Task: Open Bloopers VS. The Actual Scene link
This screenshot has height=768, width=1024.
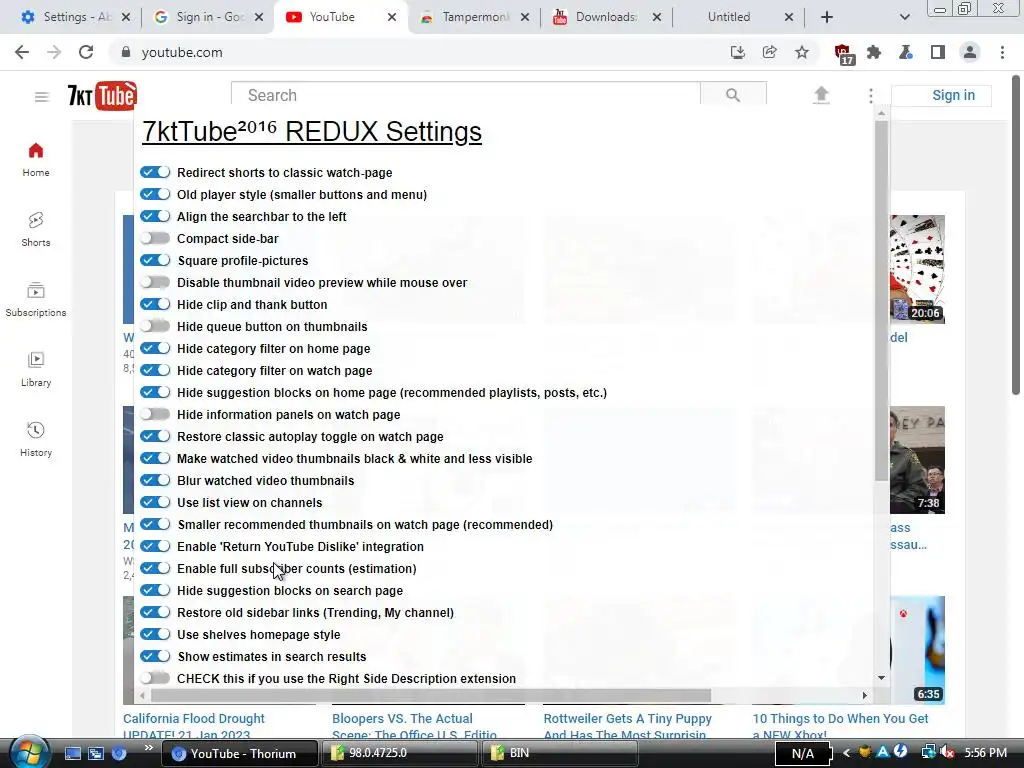Action: point(414,726)
